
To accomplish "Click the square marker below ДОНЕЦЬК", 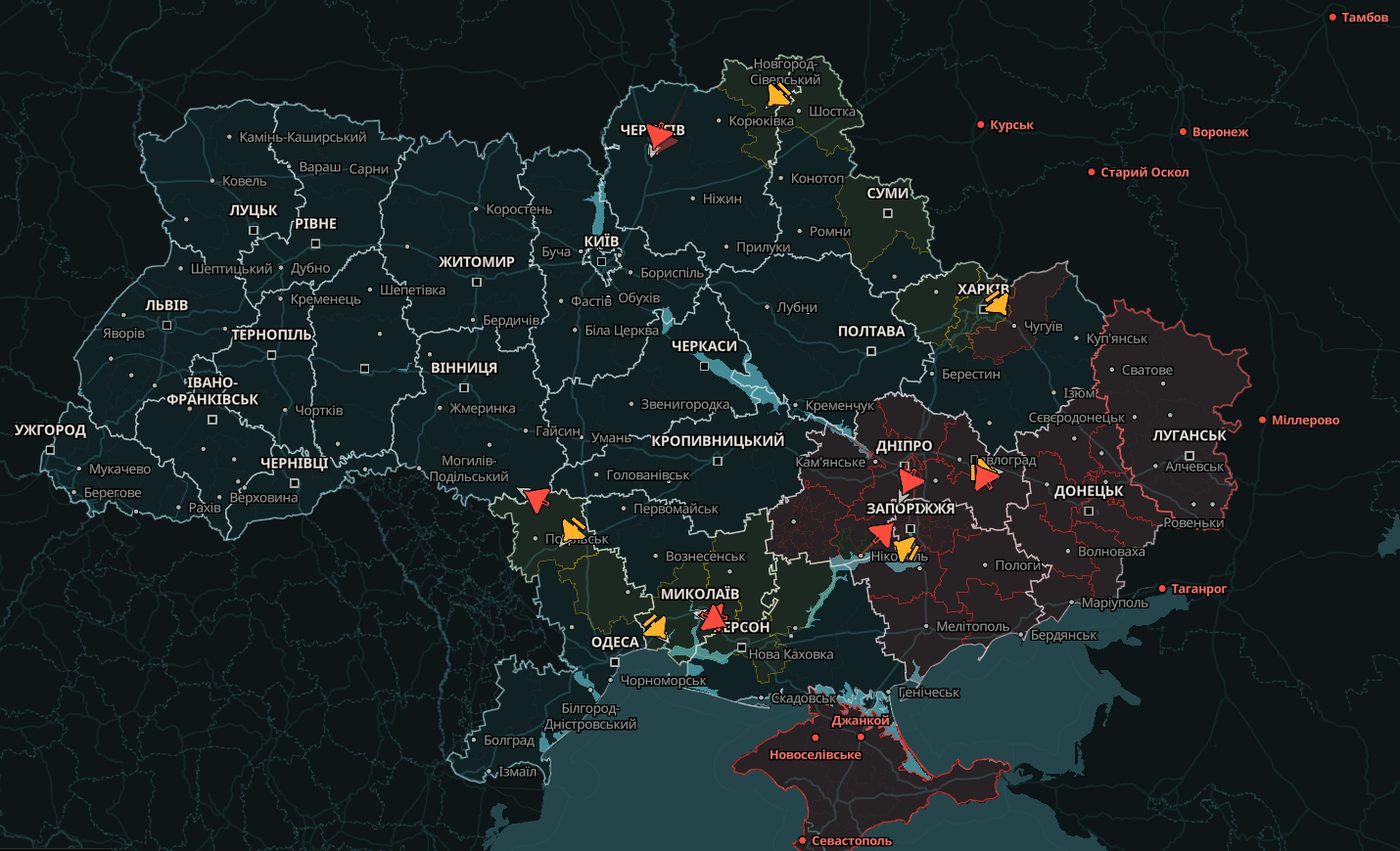I will [1088, 511].
